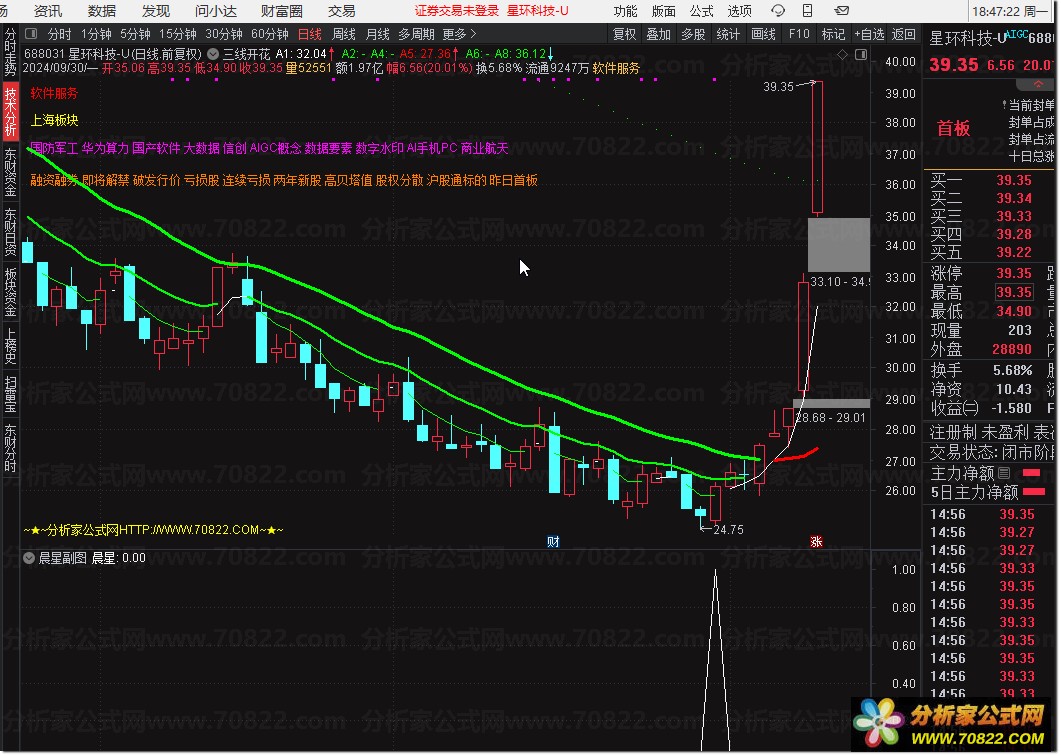Viewport: 1061px width, 755px height.
Task: Open the 版面 menu
Action: 664,12
